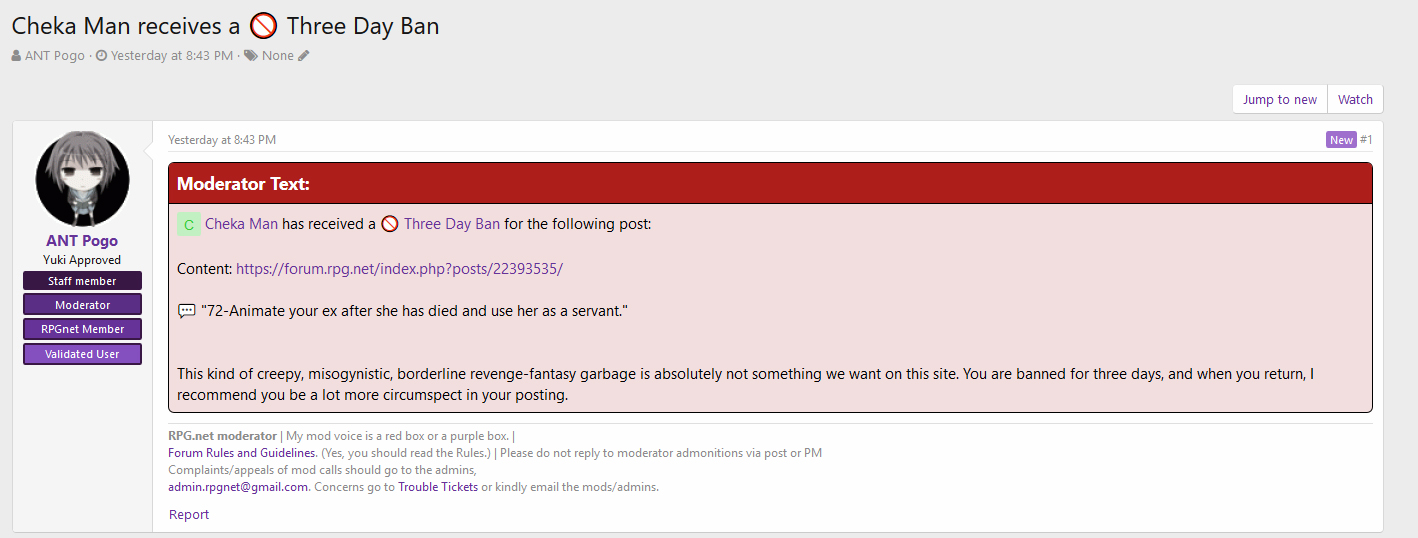Viewport: 1418px width, 538px height.
Task: Report this post
Action: click(x=189, y=514)
